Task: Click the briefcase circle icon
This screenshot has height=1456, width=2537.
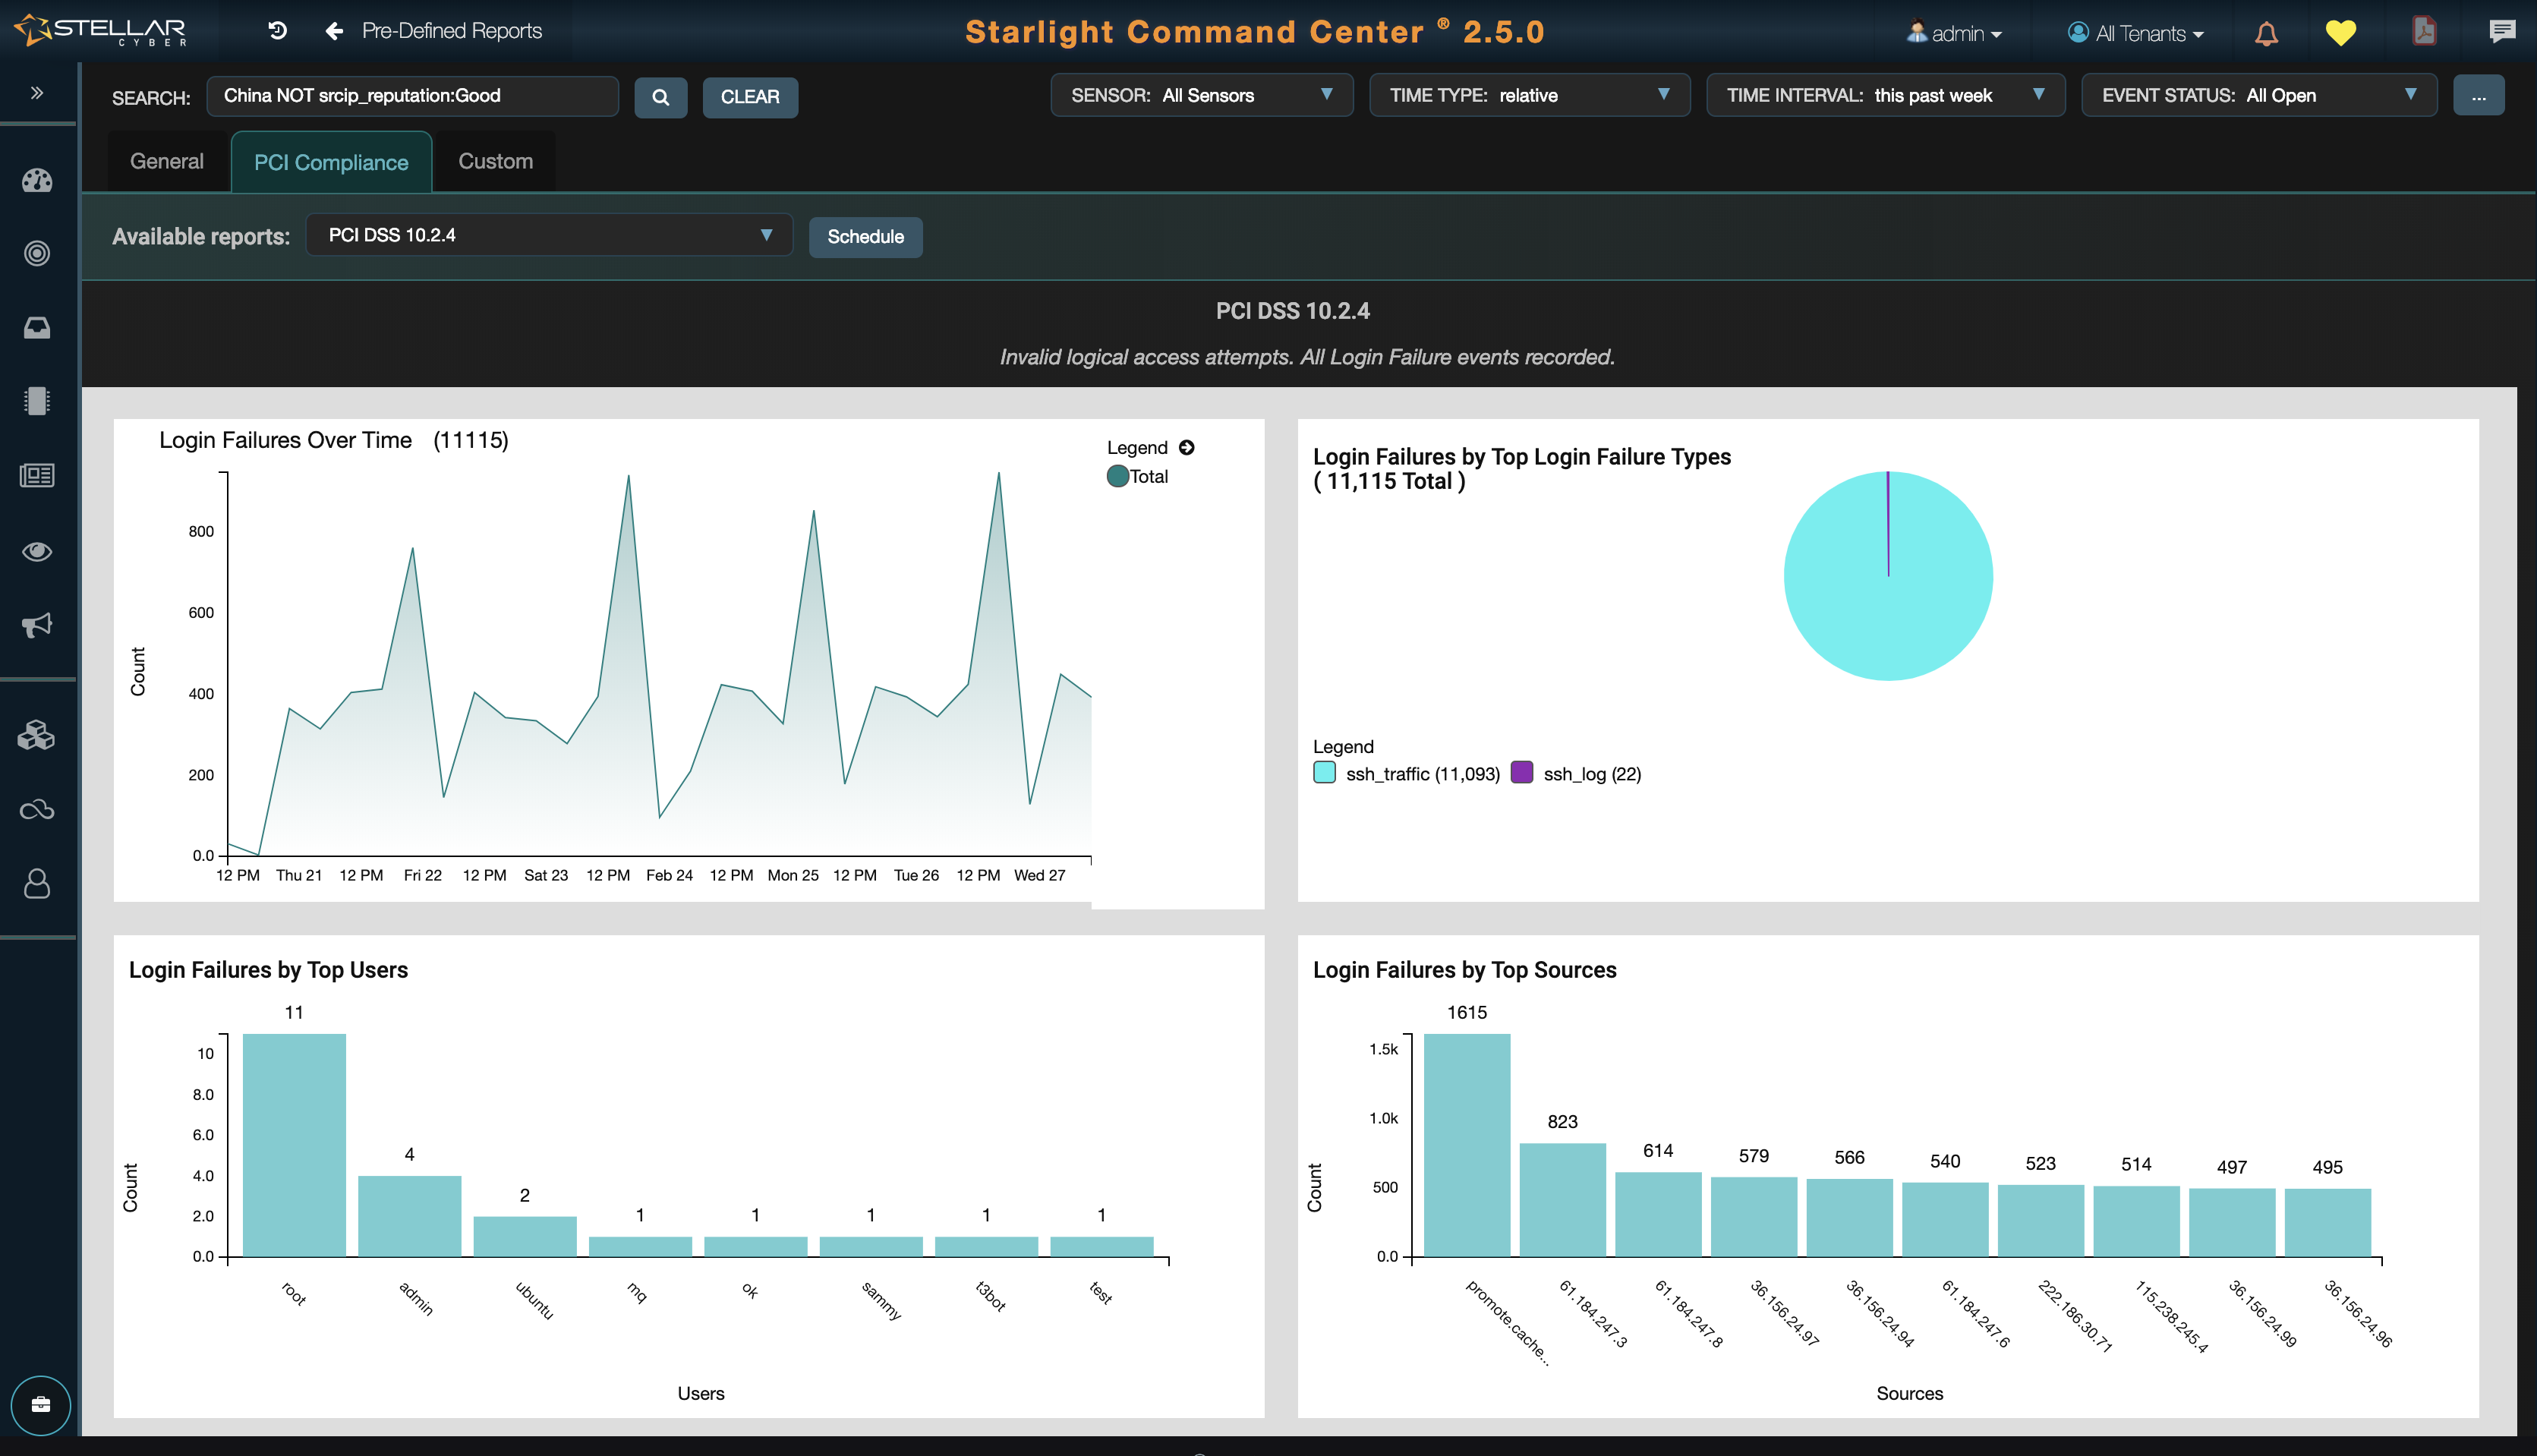Action: (41, 1405)
